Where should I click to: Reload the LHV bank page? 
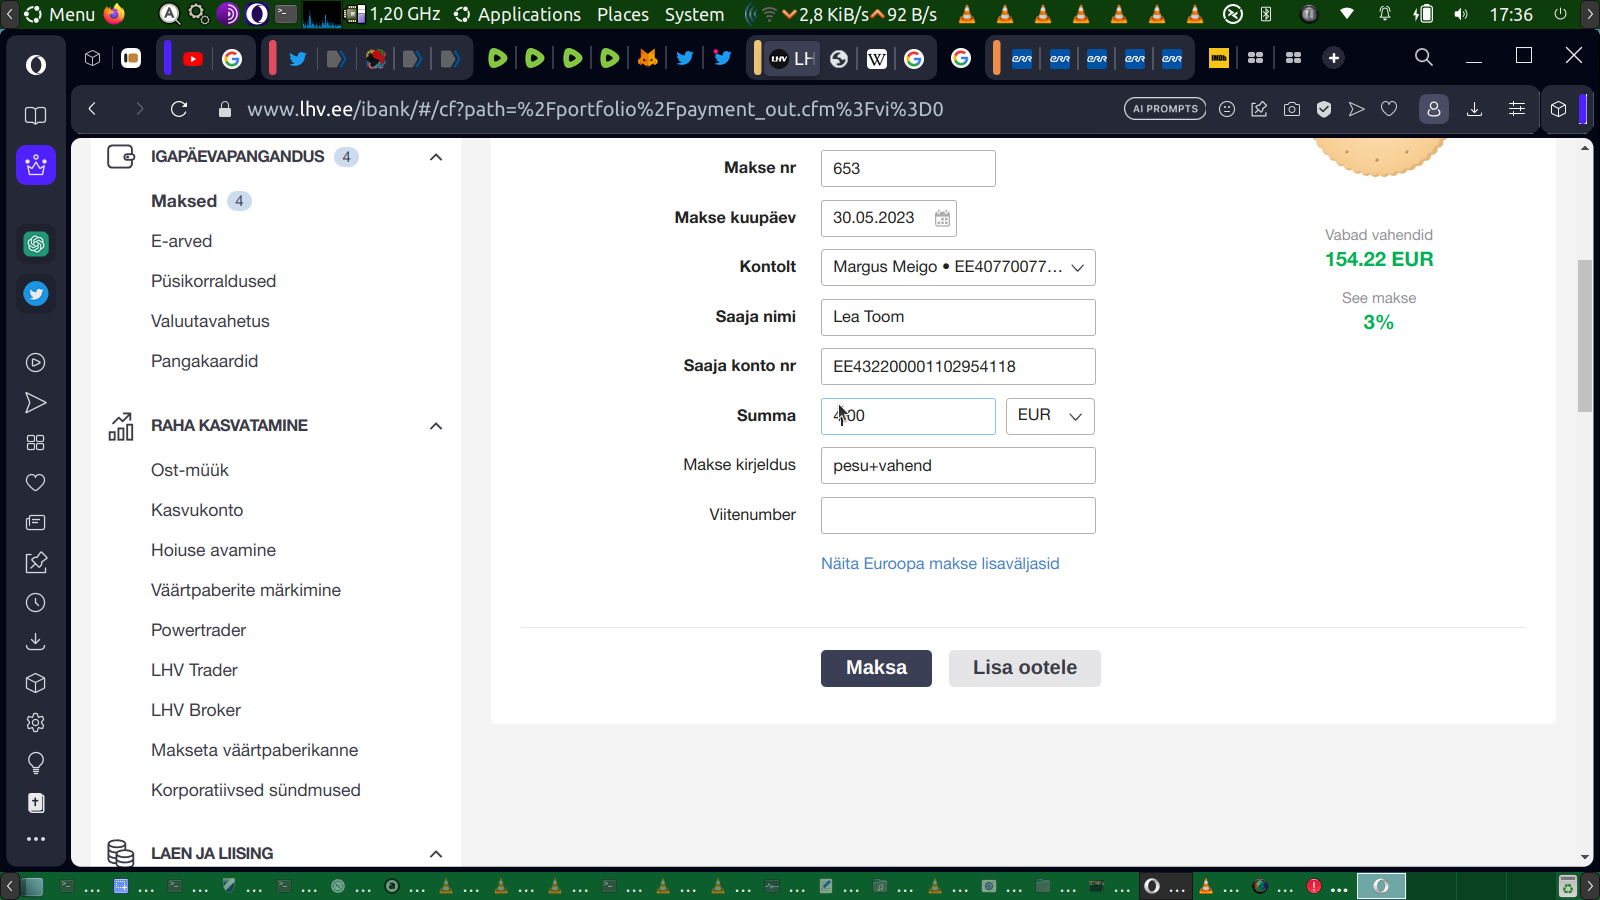coord(179,109)
